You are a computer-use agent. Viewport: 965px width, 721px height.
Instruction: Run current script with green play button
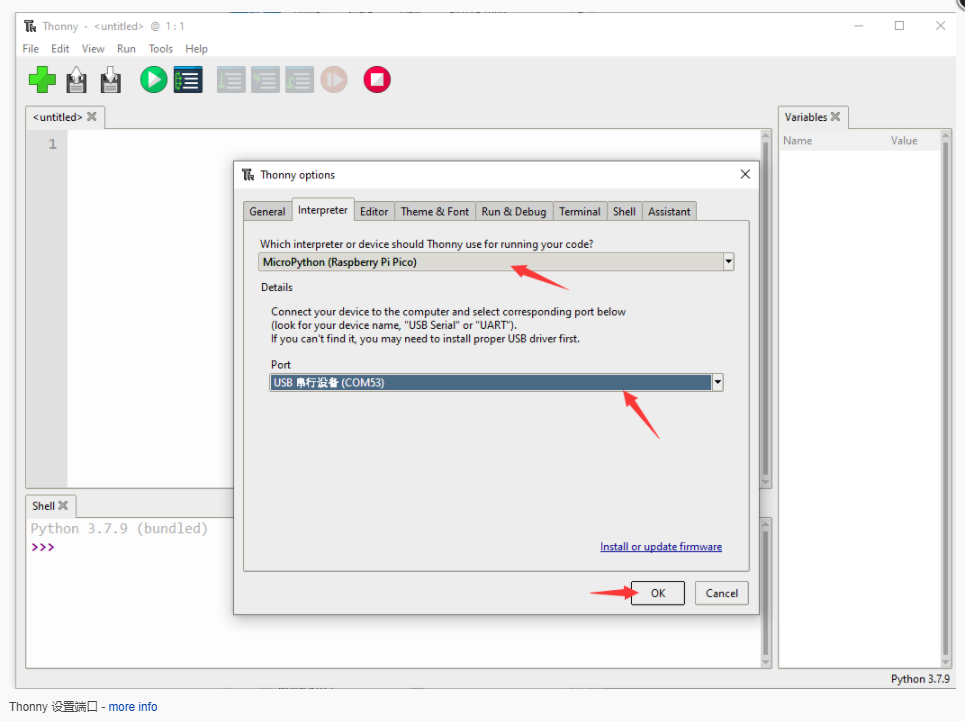click(153, 80)
